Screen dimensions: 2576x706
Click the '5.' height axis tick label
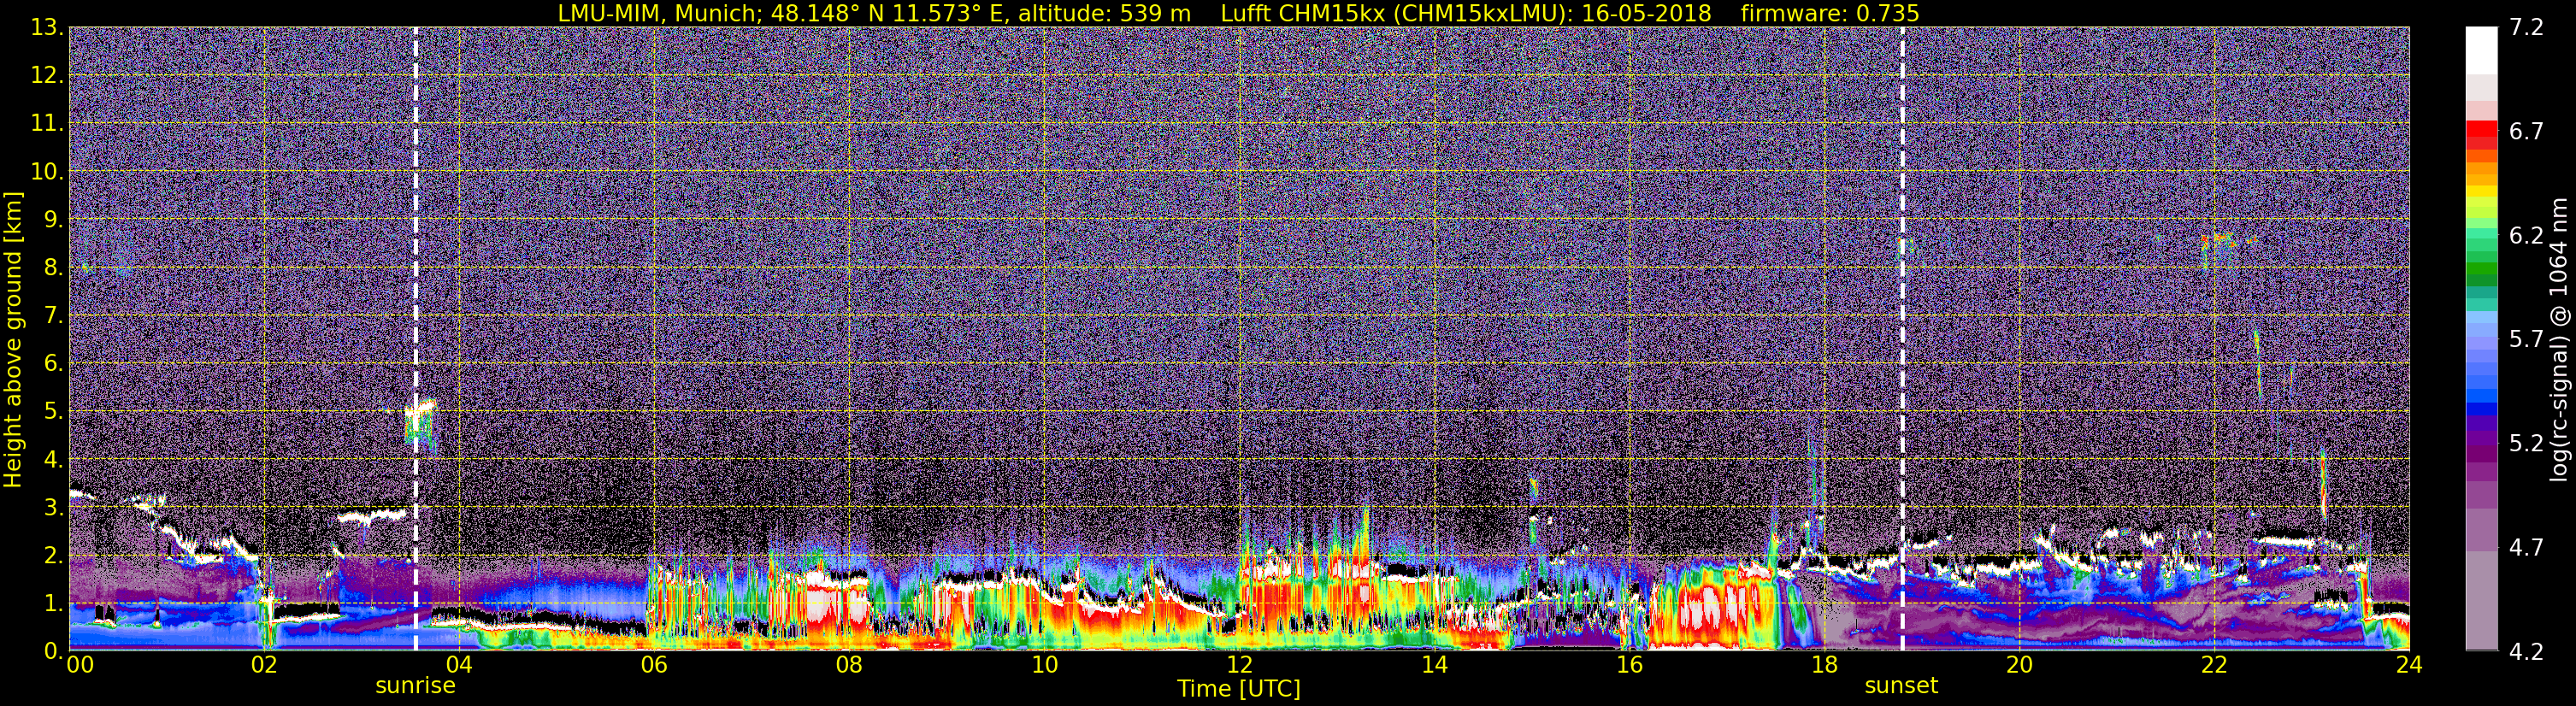click(52, 411)
